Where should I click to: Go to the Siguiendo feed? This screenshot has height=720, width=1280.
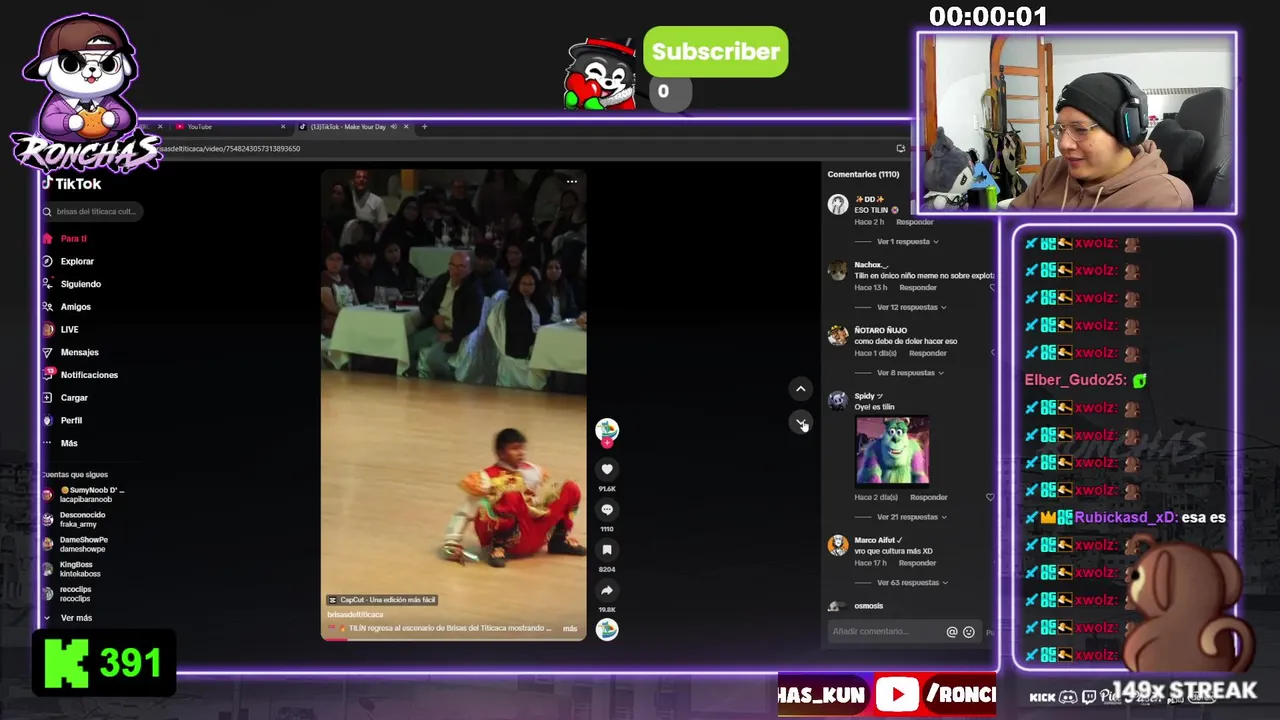click(72, 284)
